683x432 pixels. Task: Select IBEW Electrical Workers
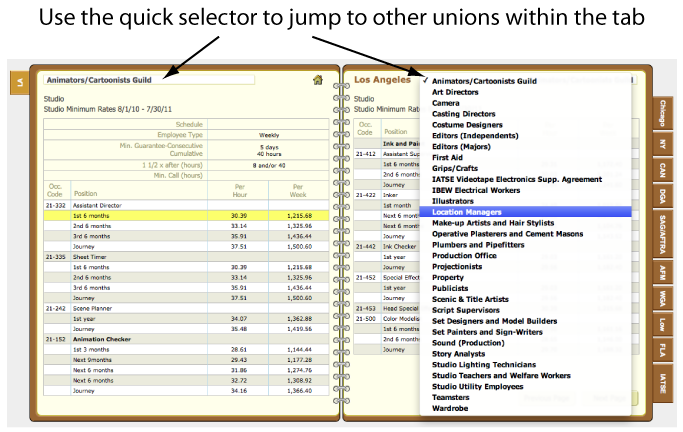coord(476,190)
